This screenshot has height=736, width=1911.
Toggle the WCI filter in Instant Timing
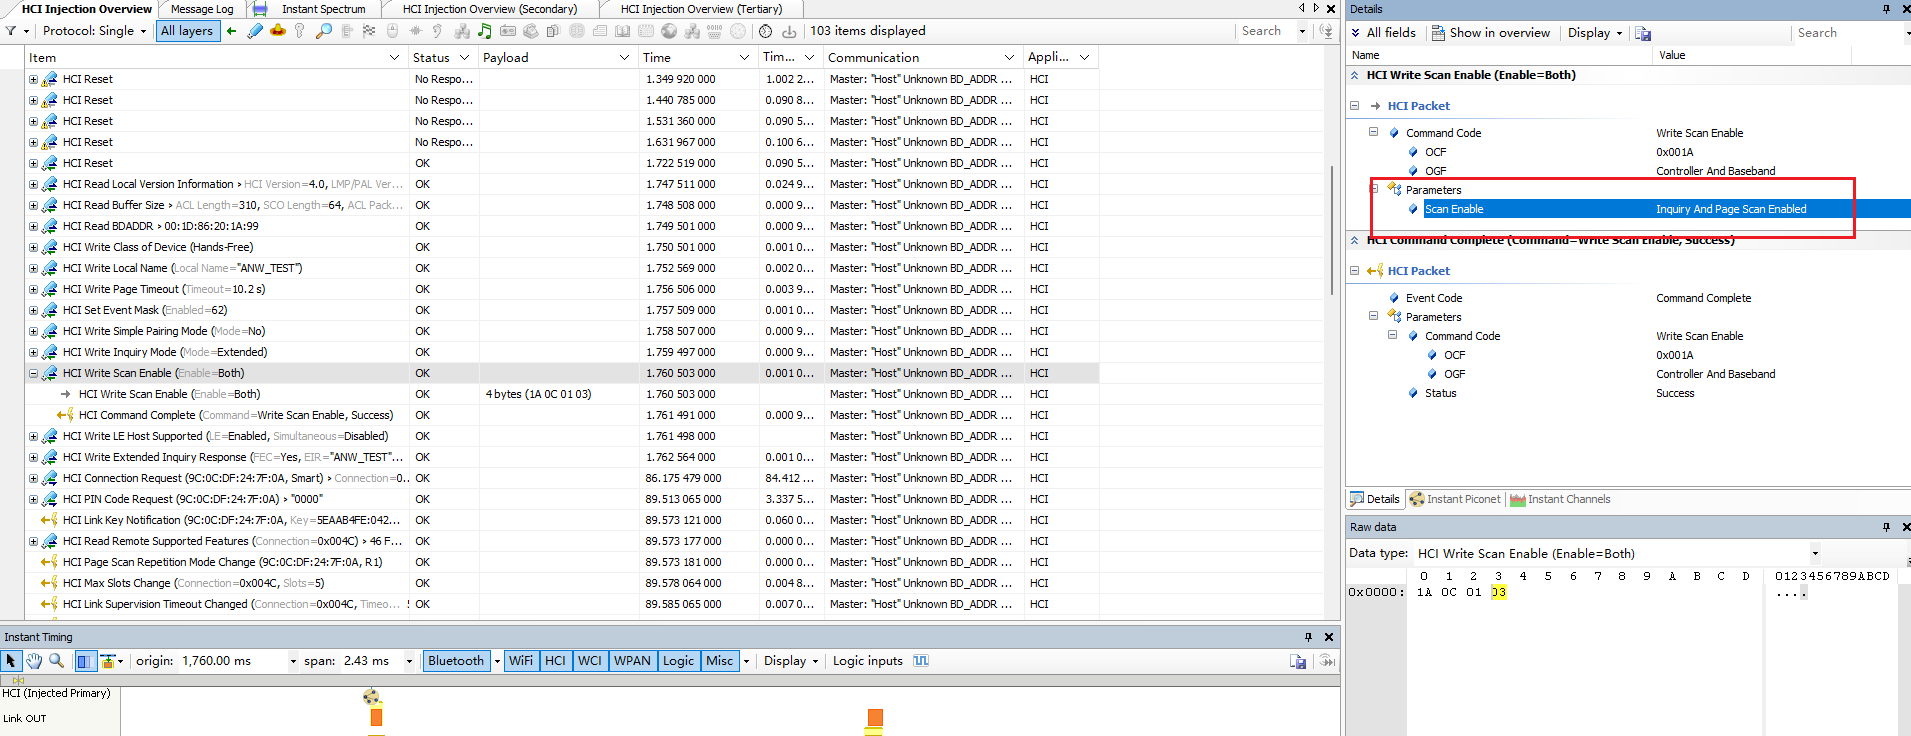[590, 661]
